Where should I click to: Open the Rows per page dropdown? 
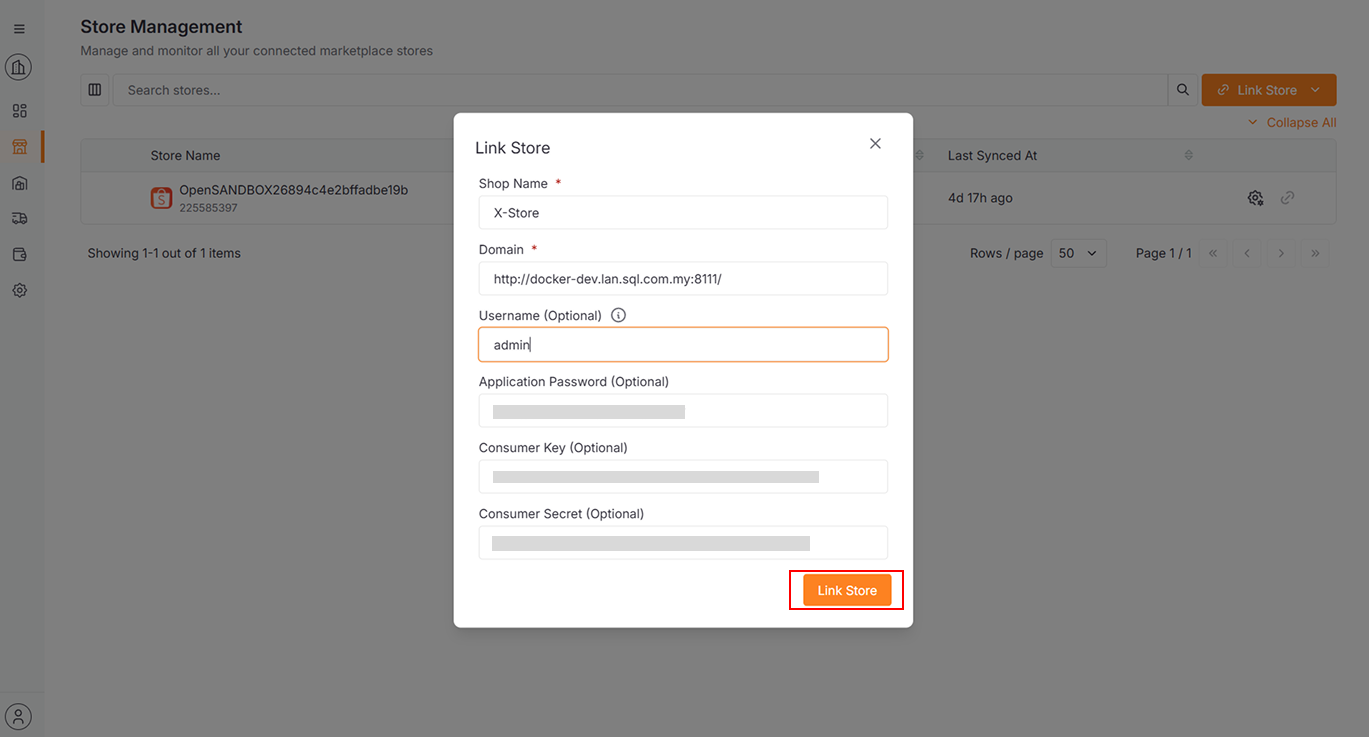tap(1079, 253)
